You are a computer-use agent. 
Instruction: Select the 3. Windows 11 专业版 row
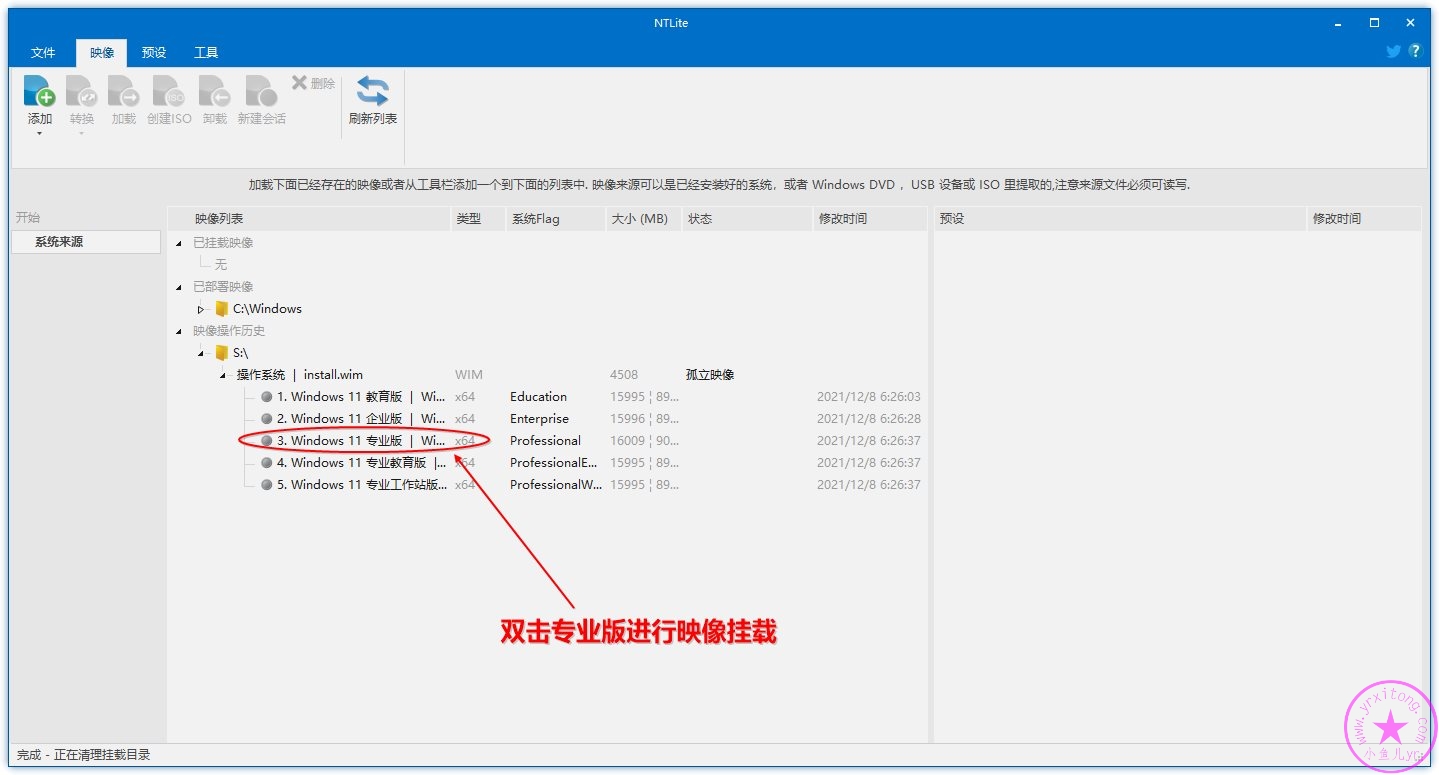pyautogui.click(x=548, y=441)
